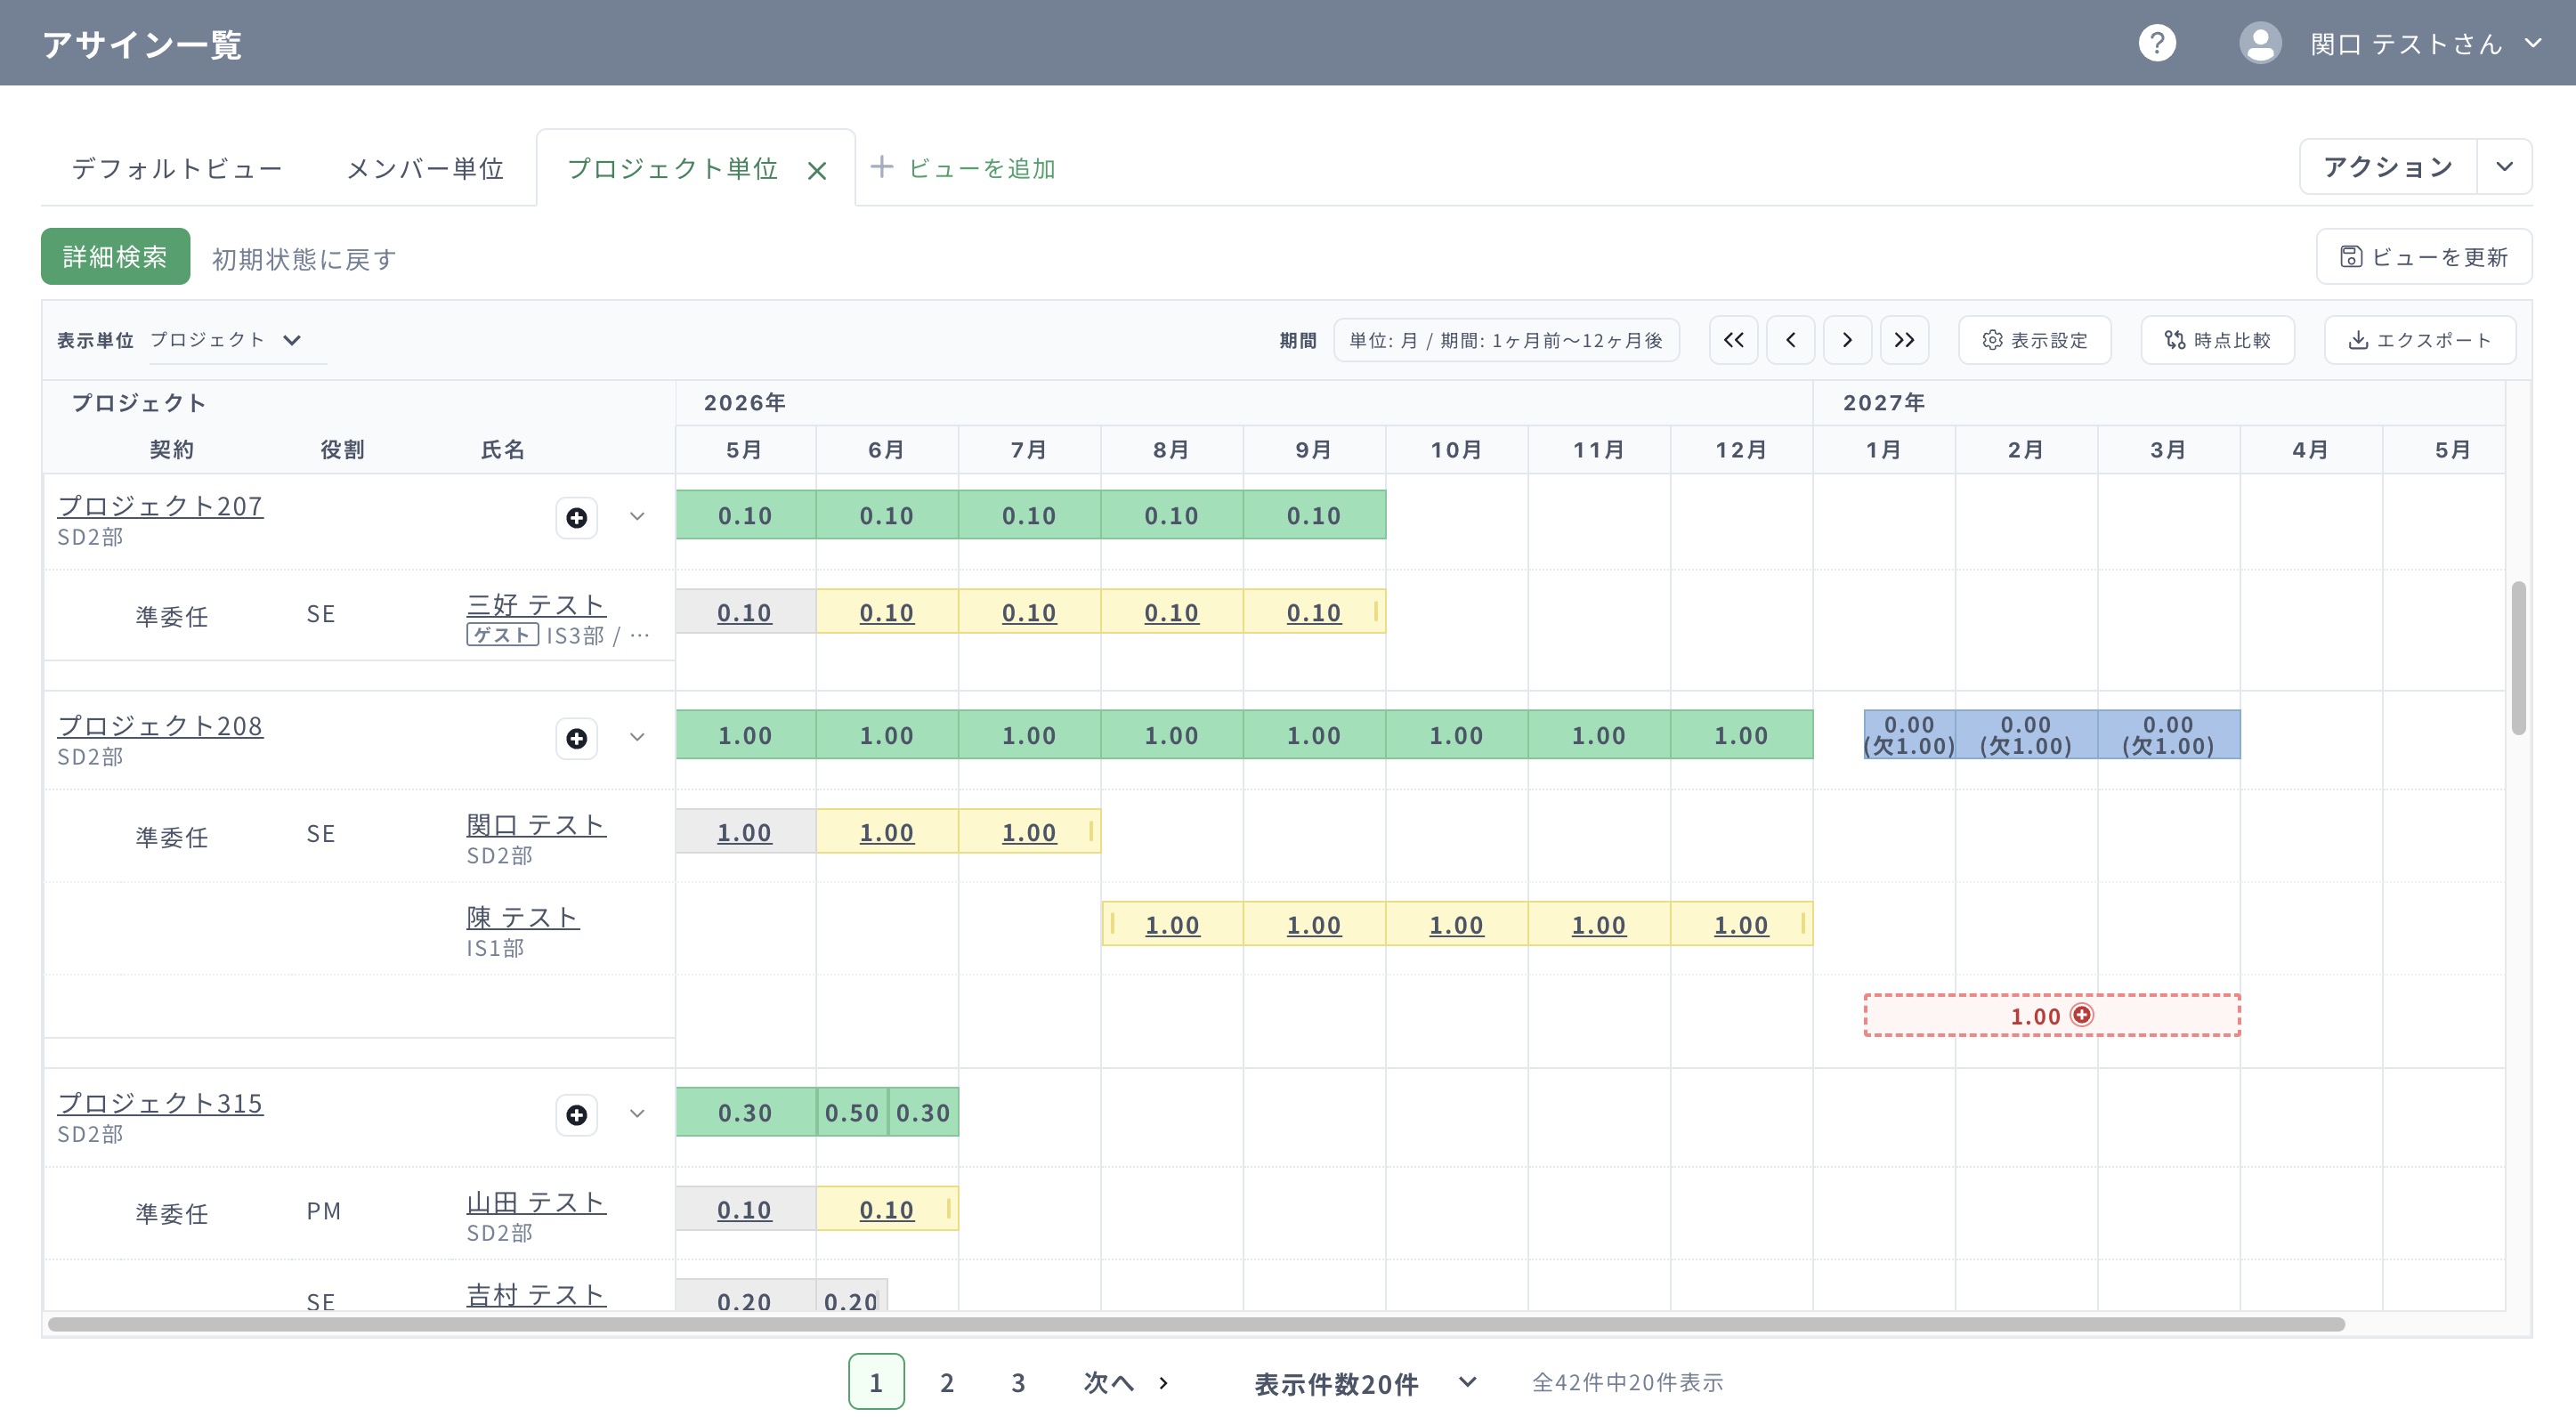
Task: Click the vertical scrollbar thumb
Action: click(x=2518, y=658)
